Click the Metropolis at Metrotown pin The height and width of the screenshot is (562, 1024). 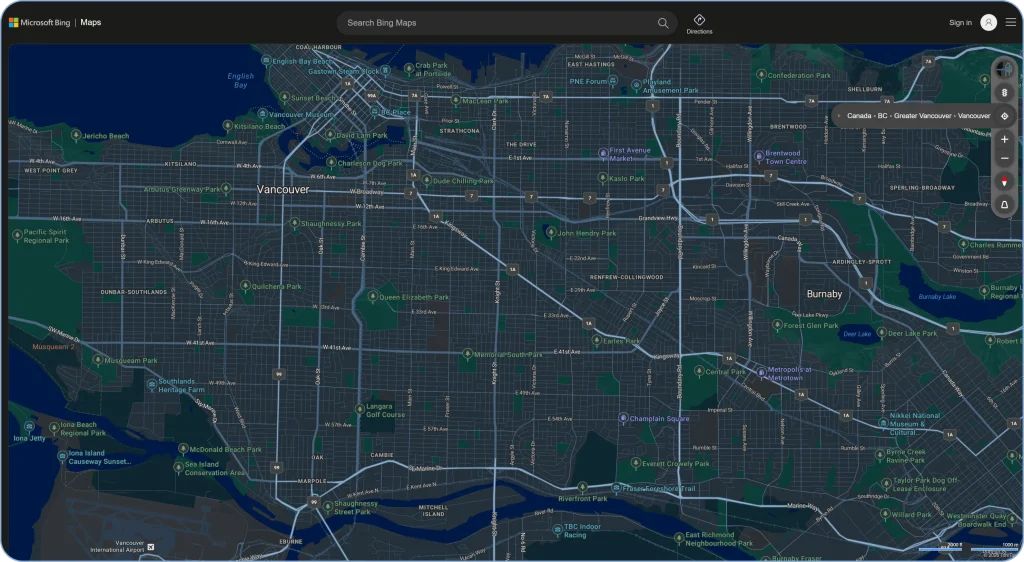(x=761, y=373)
